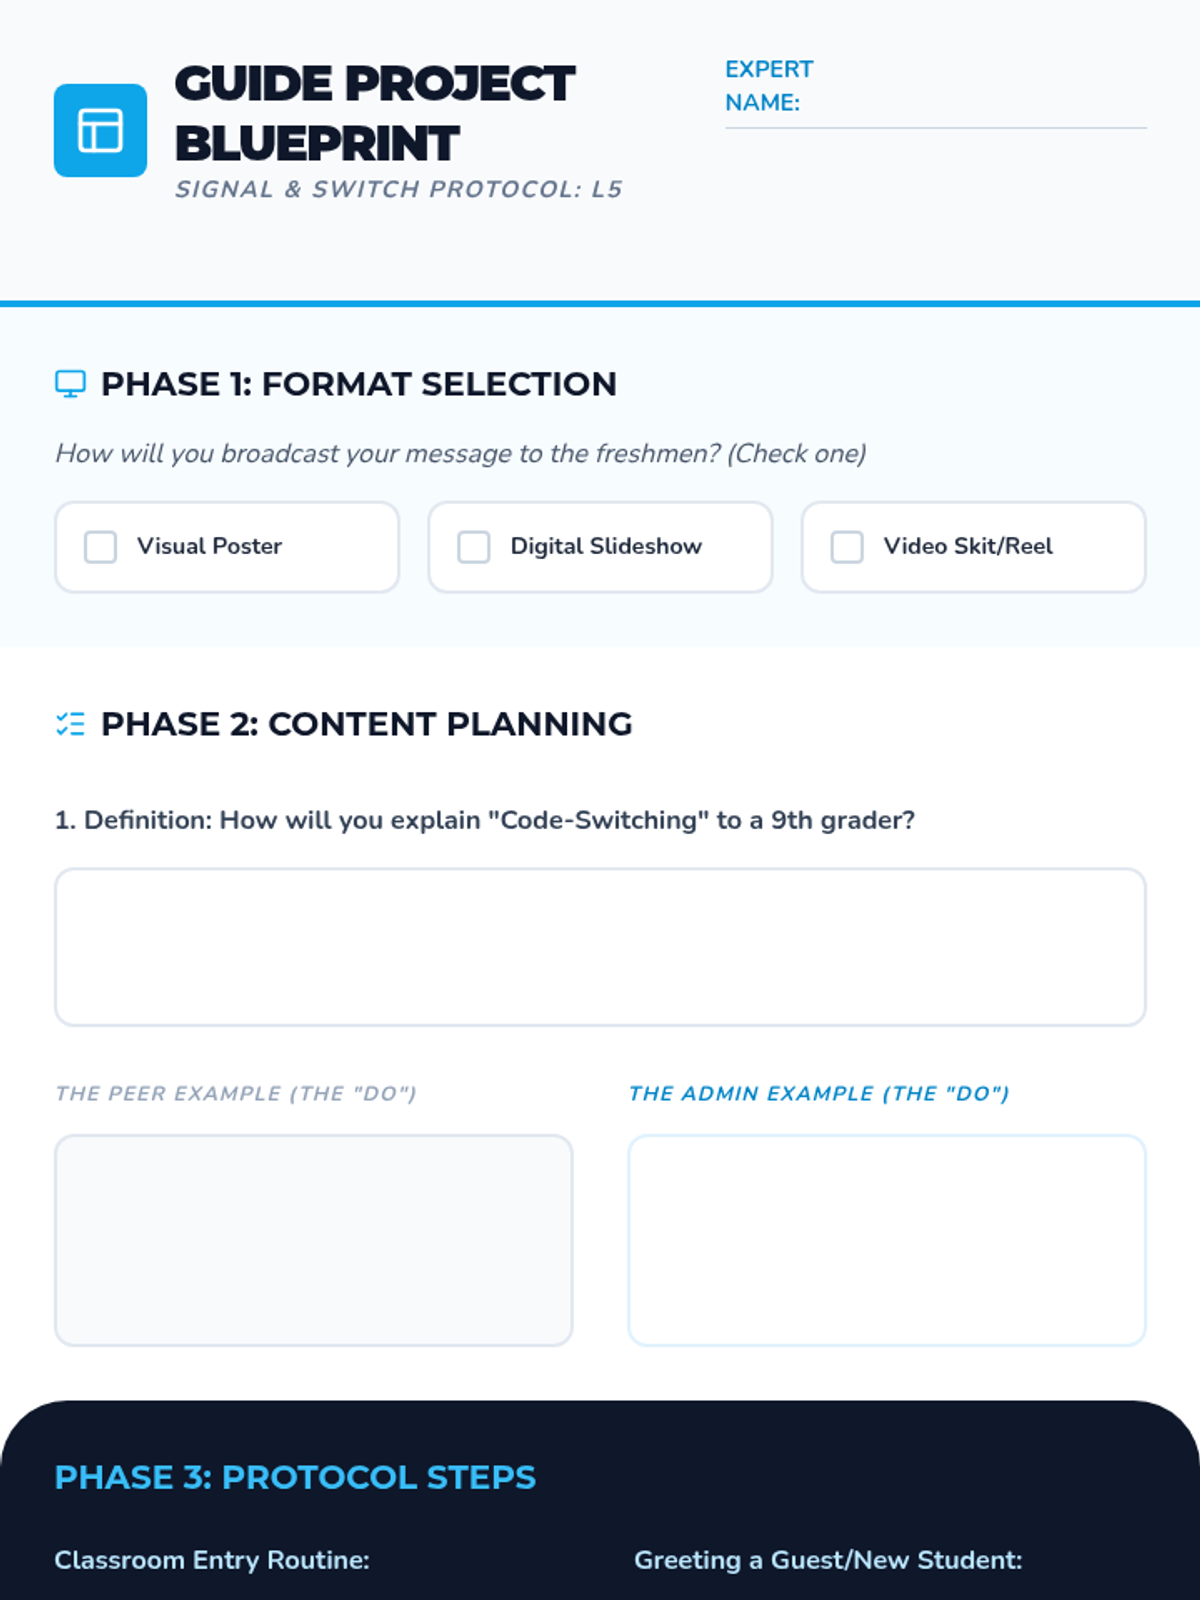
Task: Select the Video Skit/Reel option card
Action: coord(973,547)
